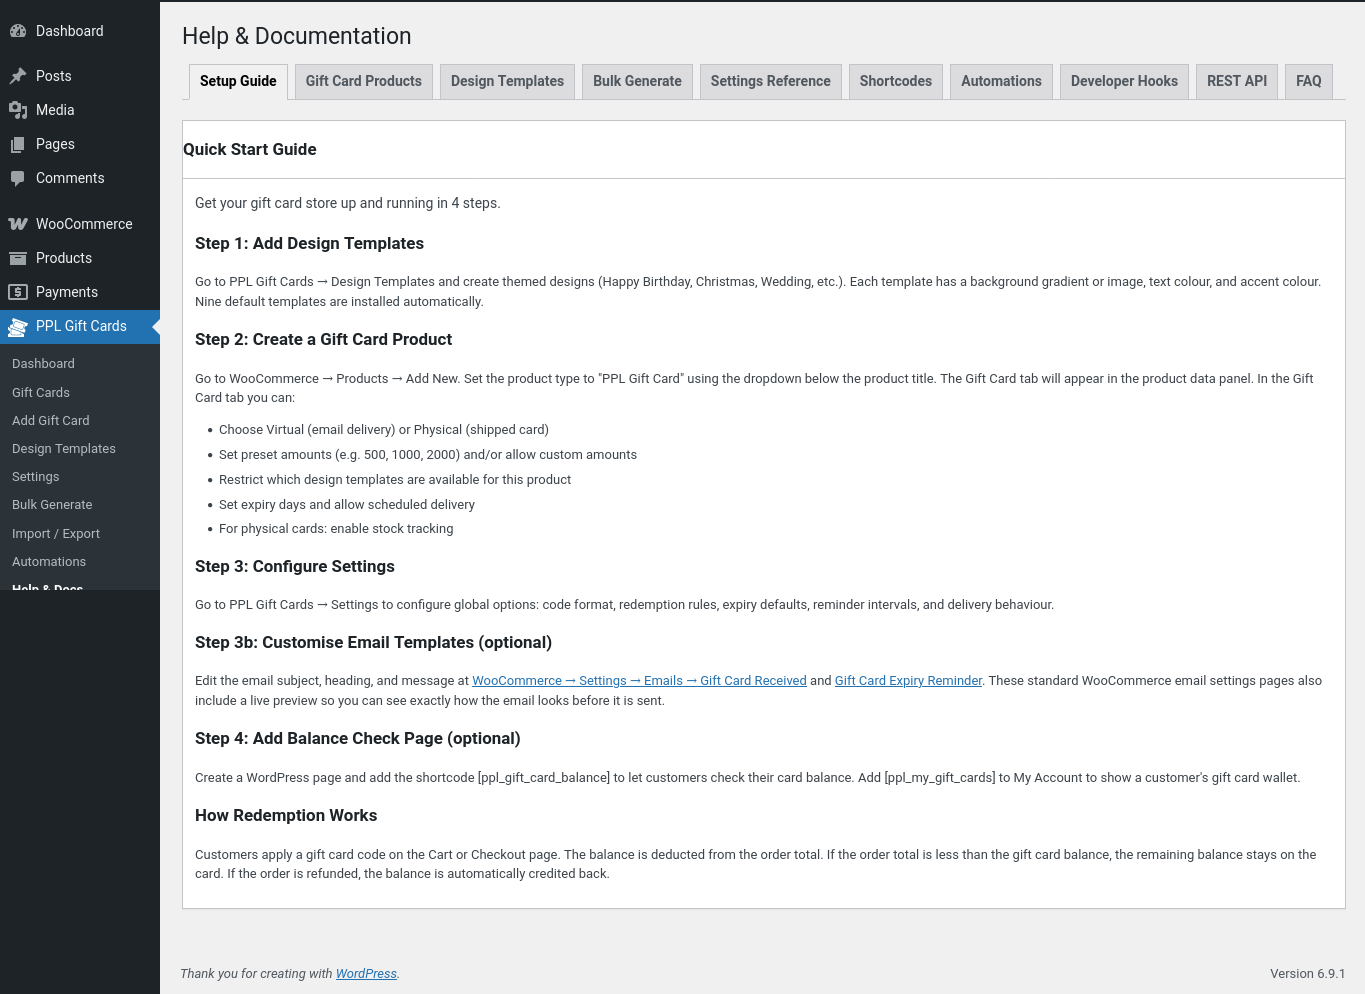This screenshot has height=994, width=1365.
Task: Click the Comments speech bubble icon
Action: (x=18, y=178)
